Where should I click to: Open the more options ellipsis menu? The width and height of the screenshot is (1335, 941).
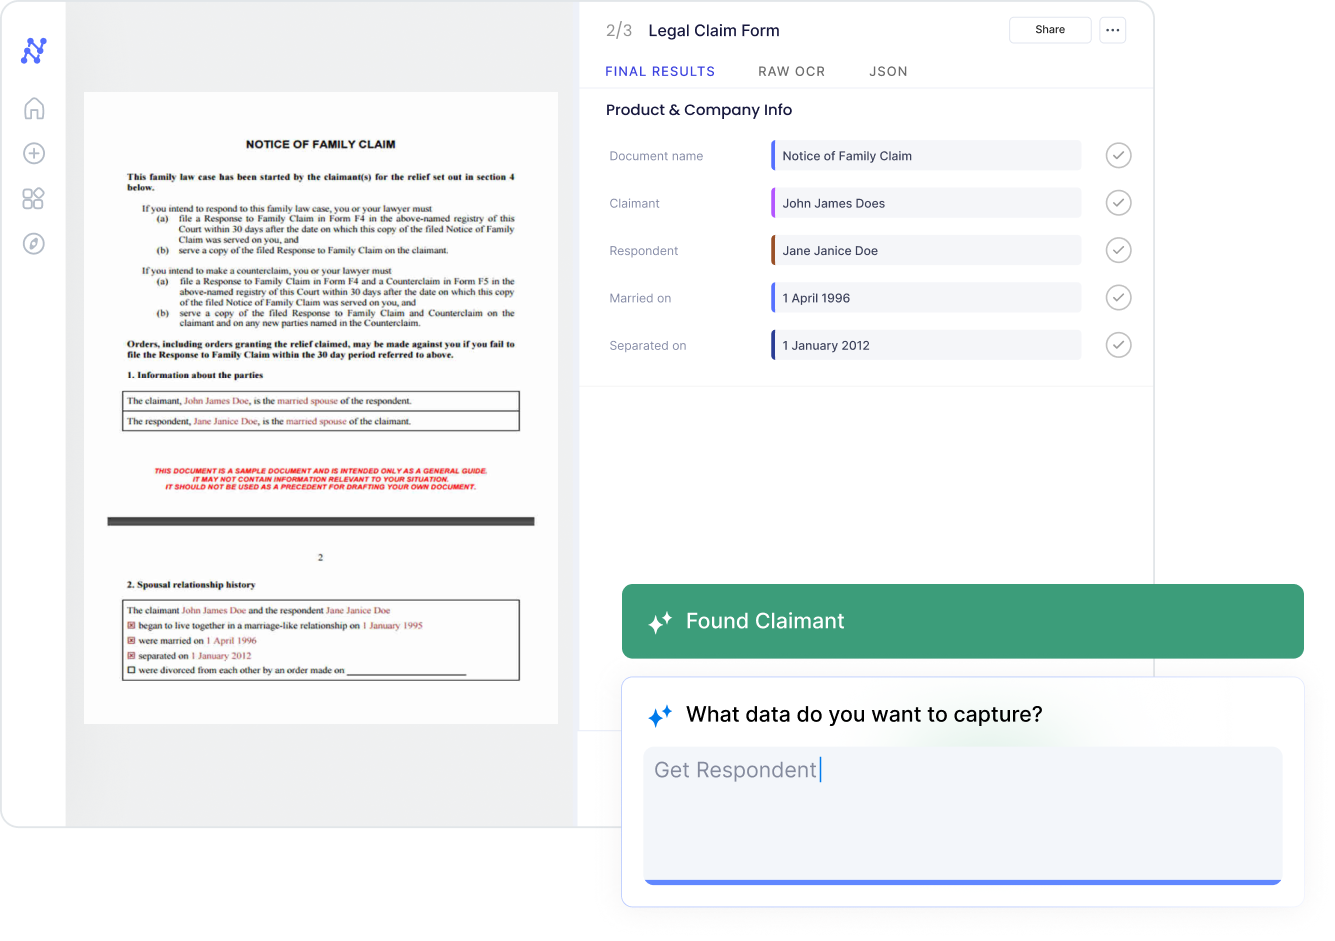click(x=1112, y=30)
